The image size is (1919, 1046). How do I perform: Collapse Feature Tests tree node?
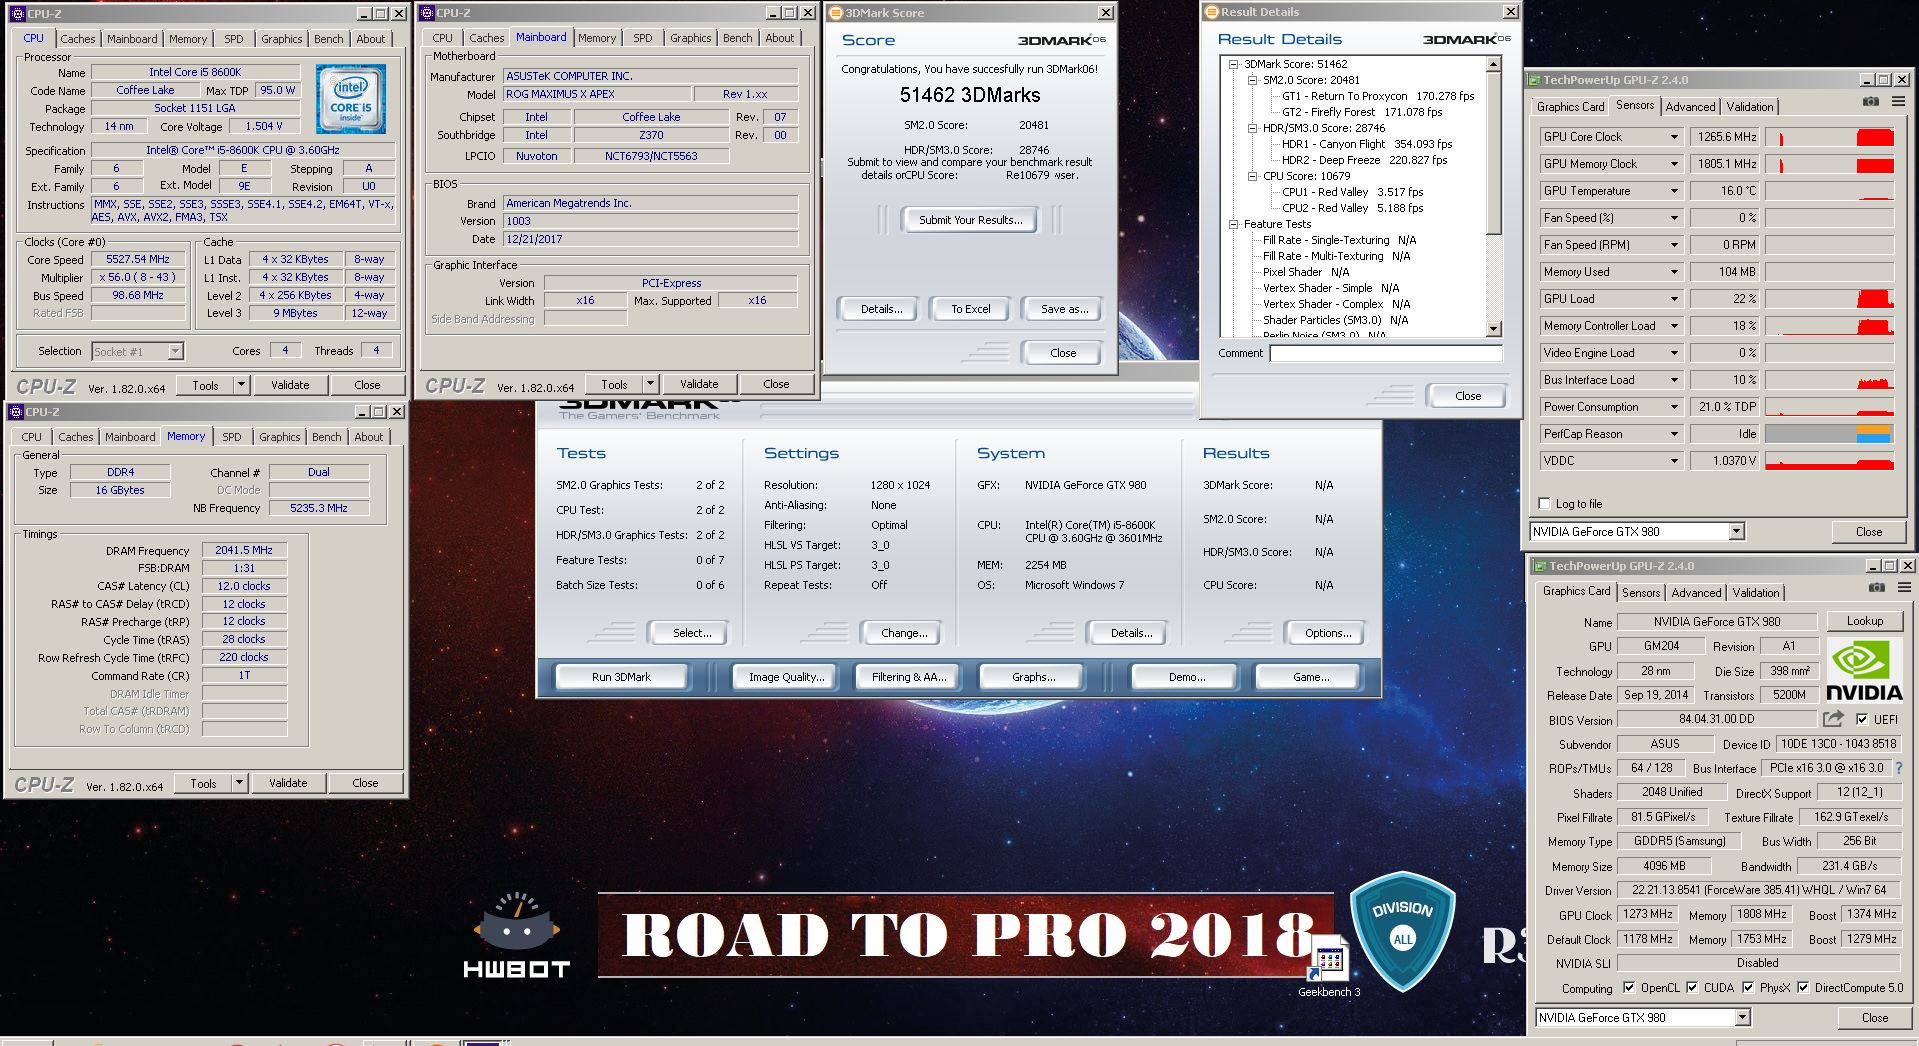pyautogui.click(x=1234, y=224)
